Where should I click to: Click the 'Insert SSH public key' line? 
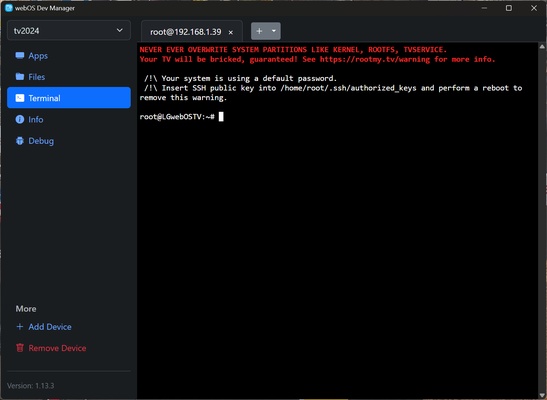333,88
